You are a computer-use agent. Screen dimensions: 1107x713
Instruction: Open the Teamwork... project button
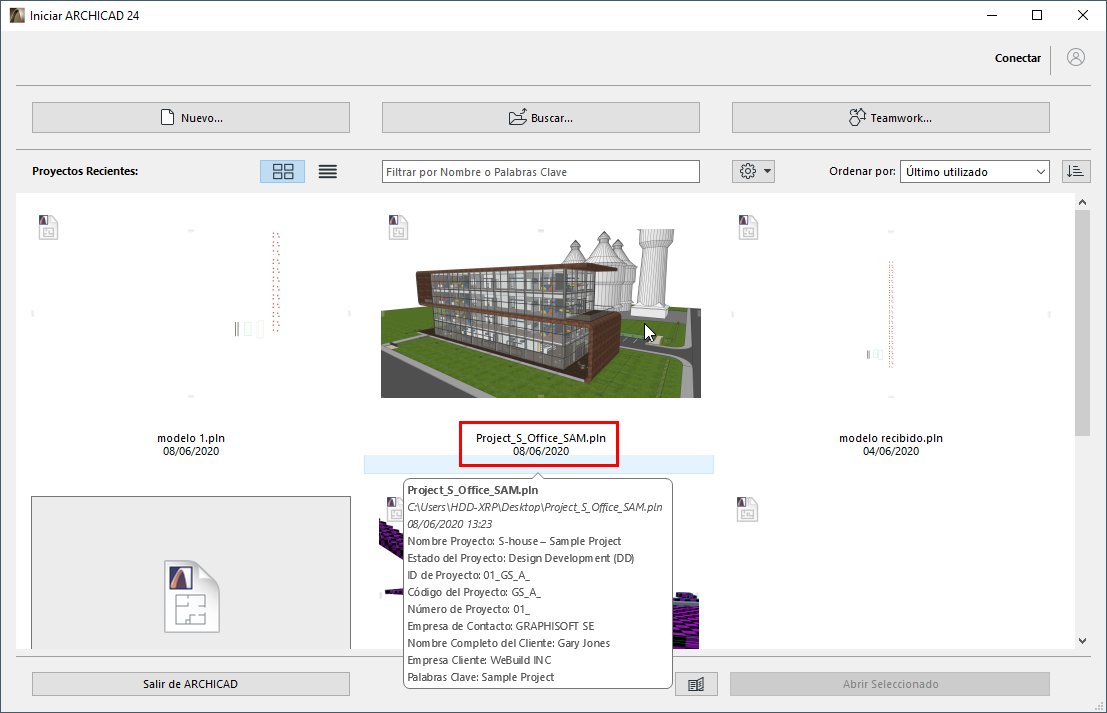coord(891,118)
